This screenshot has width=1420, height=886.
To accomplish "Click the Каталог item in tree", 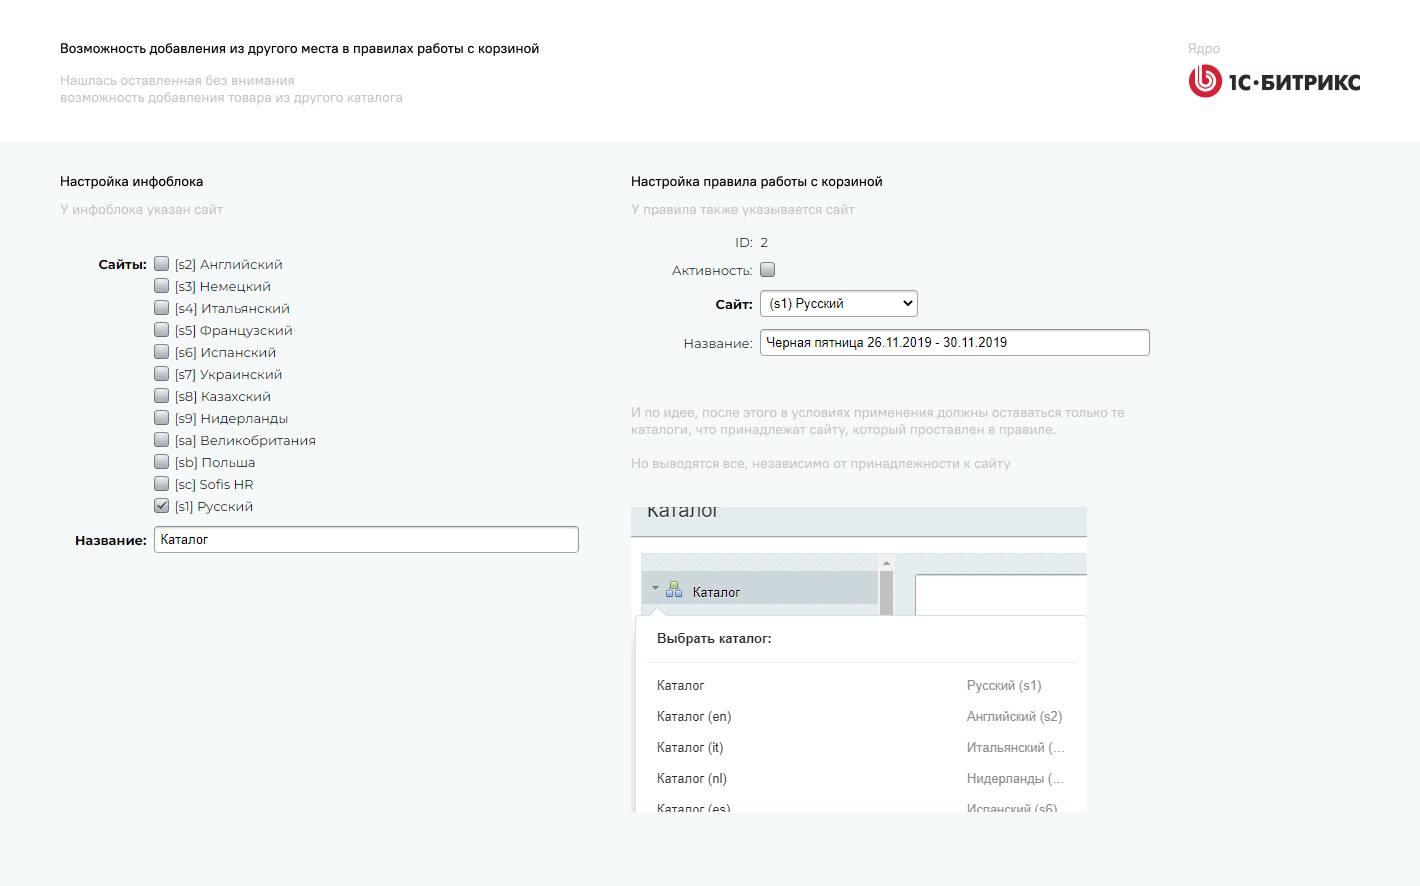I will pyautogui.click(x=716, y=592).
